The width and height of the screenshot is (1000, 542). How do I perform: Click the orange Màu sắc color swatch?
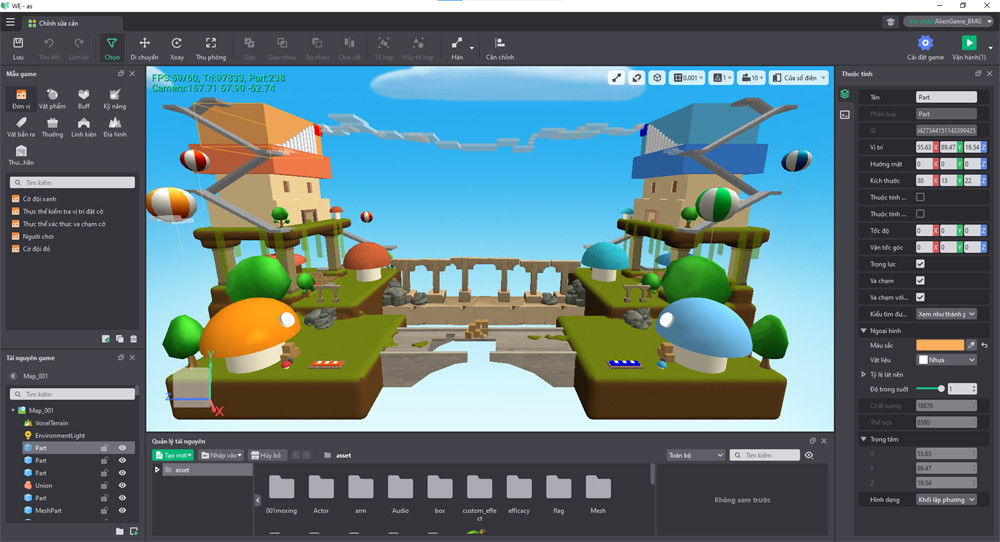point(940,345)
